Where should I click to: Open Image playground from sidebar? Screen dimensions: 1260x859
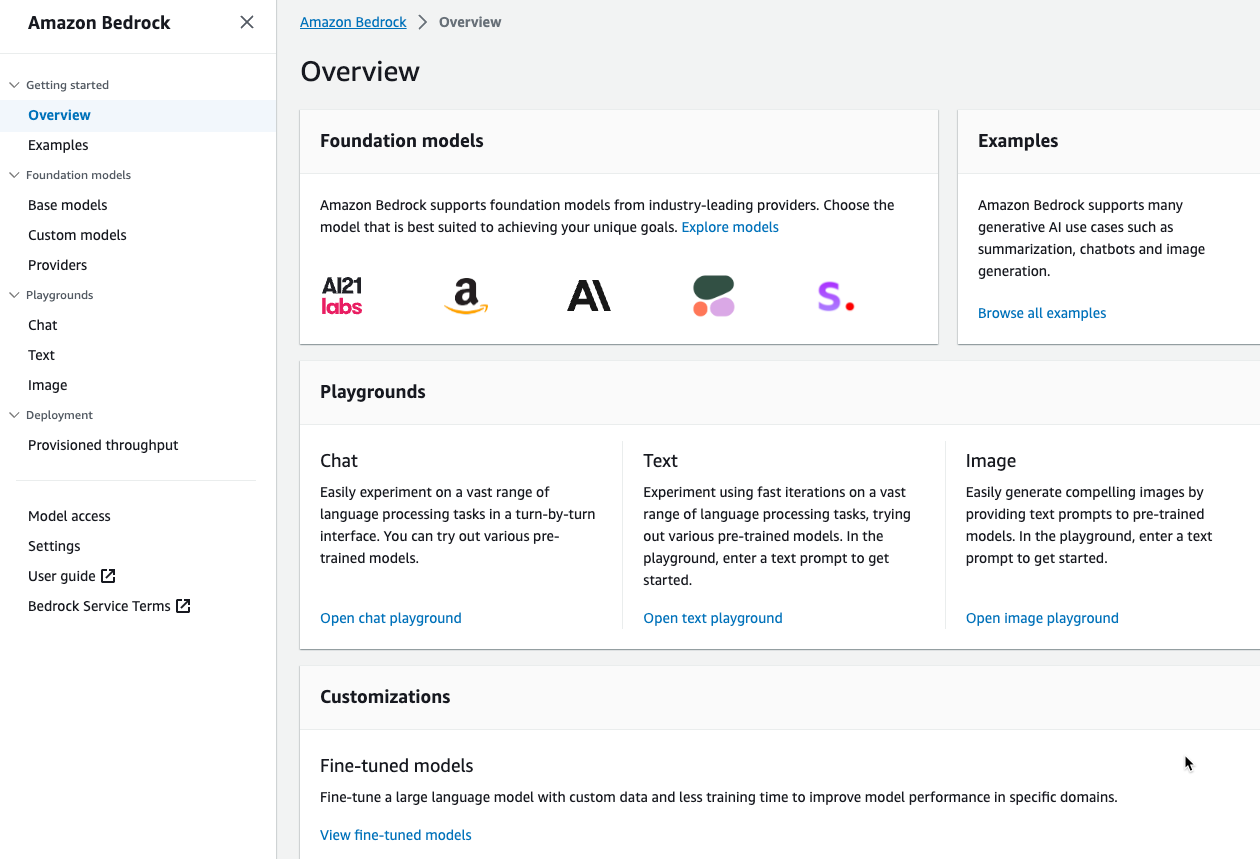click(x=48, y=385)
